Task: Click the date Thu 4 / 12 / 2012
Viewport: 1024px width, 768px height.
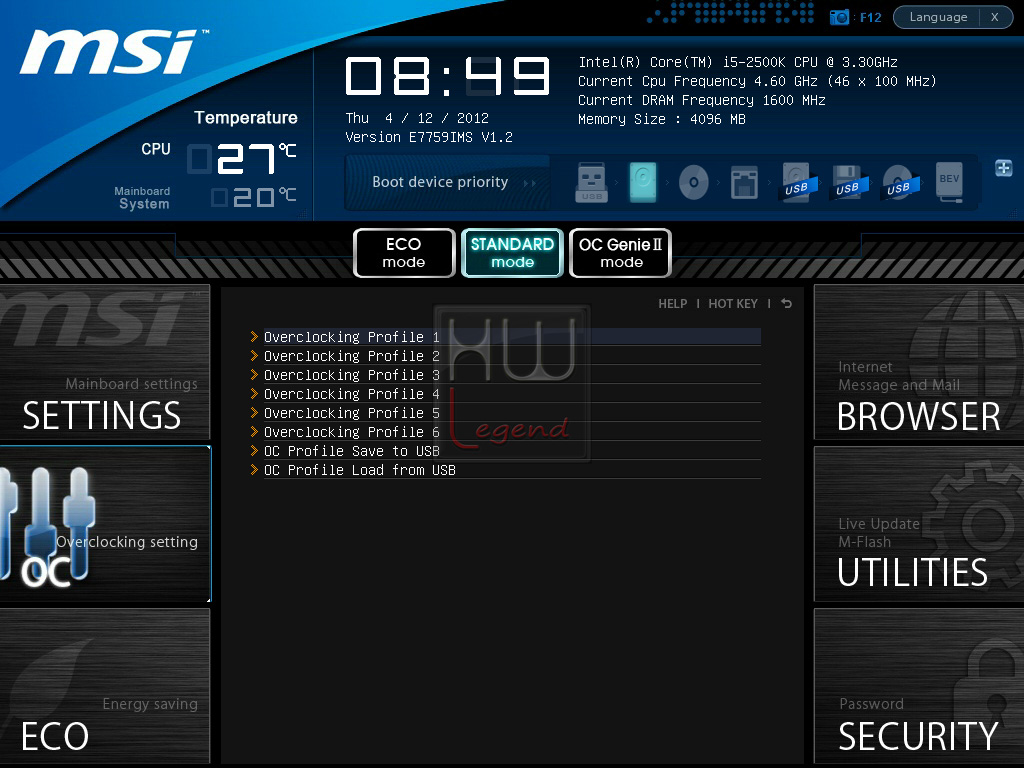Action: coord(417,118)
